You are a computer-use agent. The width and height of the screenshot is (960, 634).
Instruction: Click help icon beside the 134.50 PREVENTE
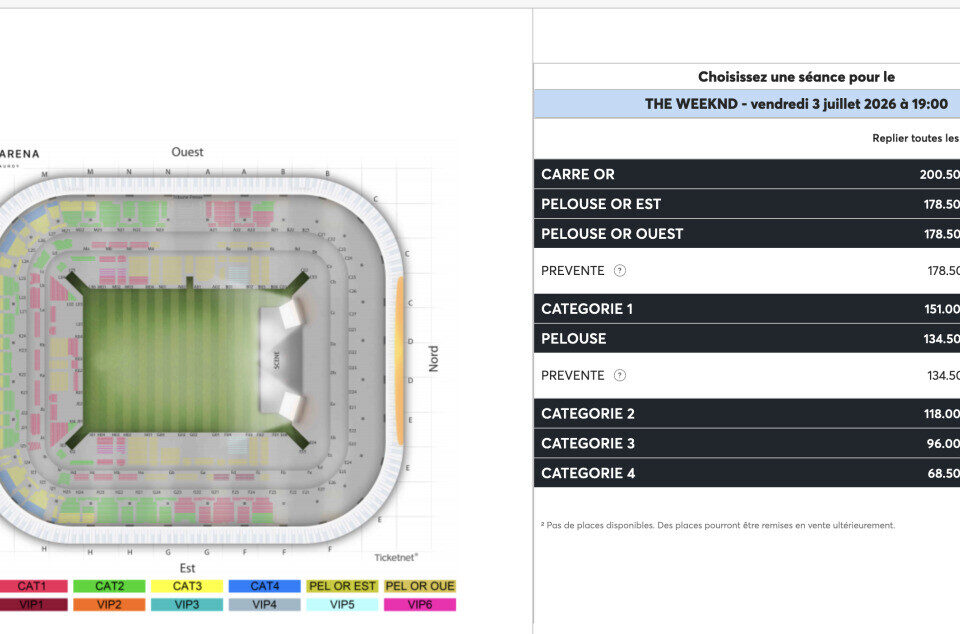pos(620,375)
